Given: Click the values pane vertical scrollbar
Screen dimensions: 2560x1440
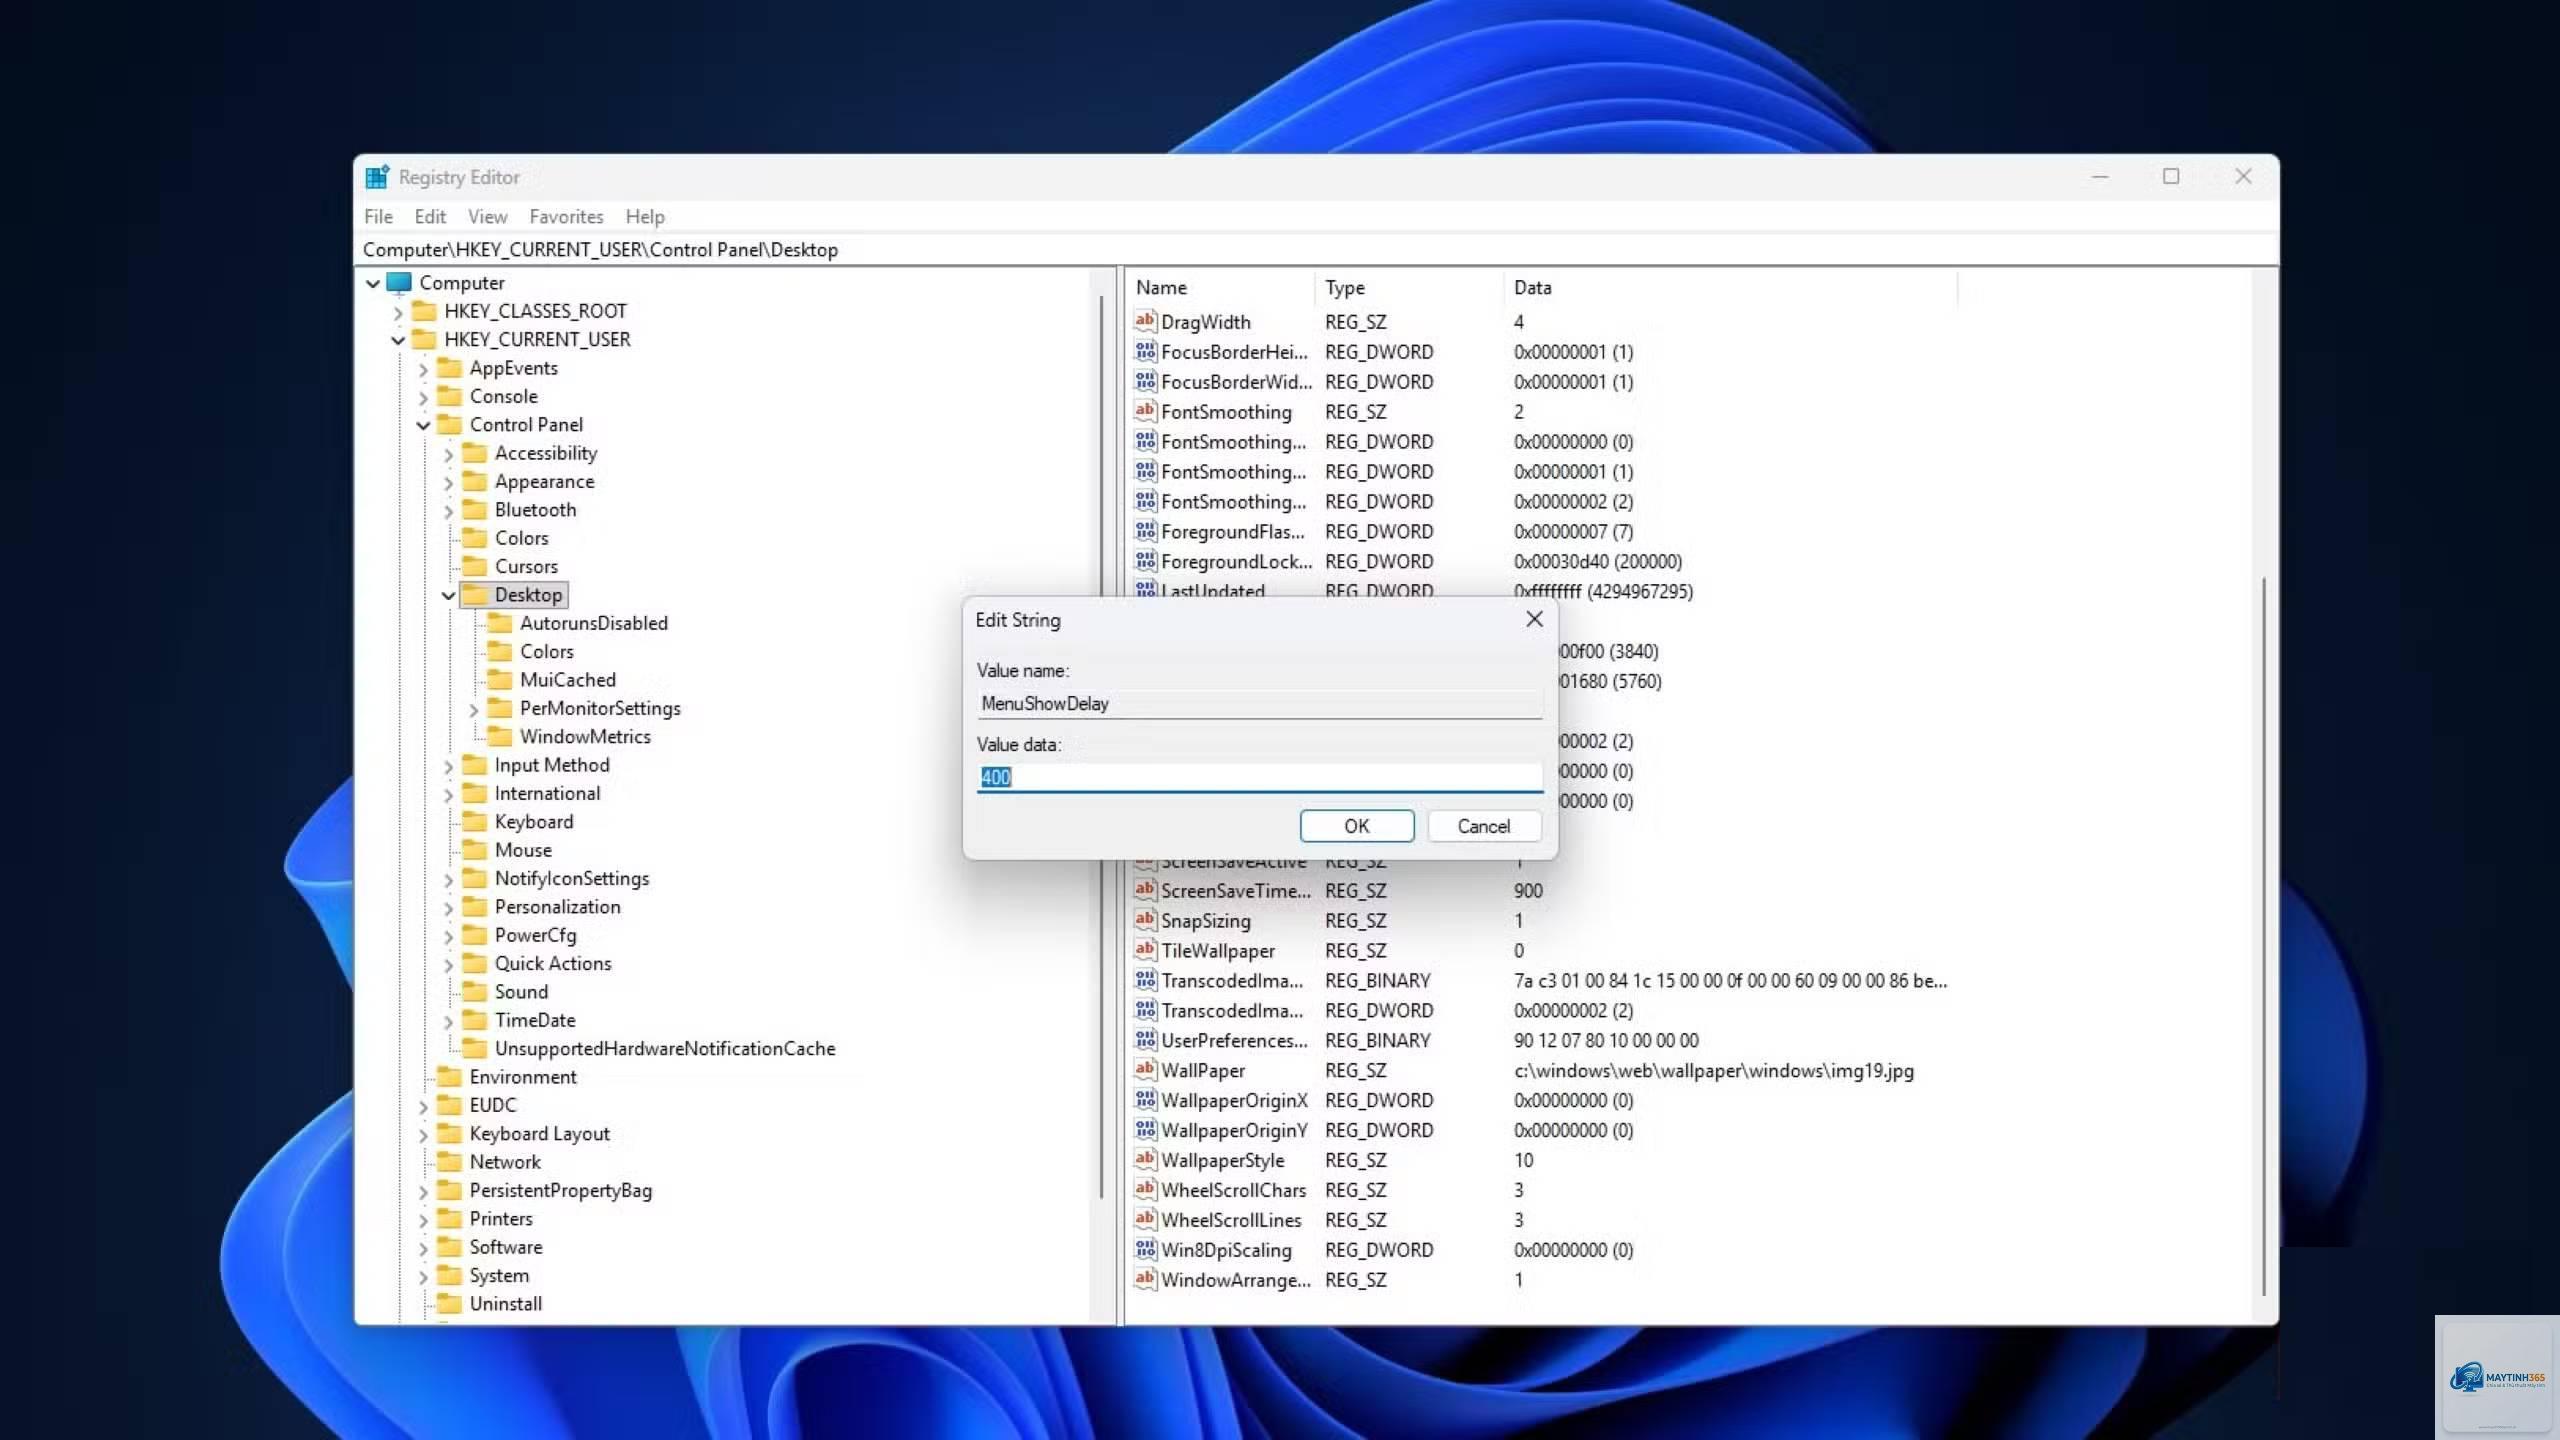Looking at the screenshot, I should (2263, 935).
